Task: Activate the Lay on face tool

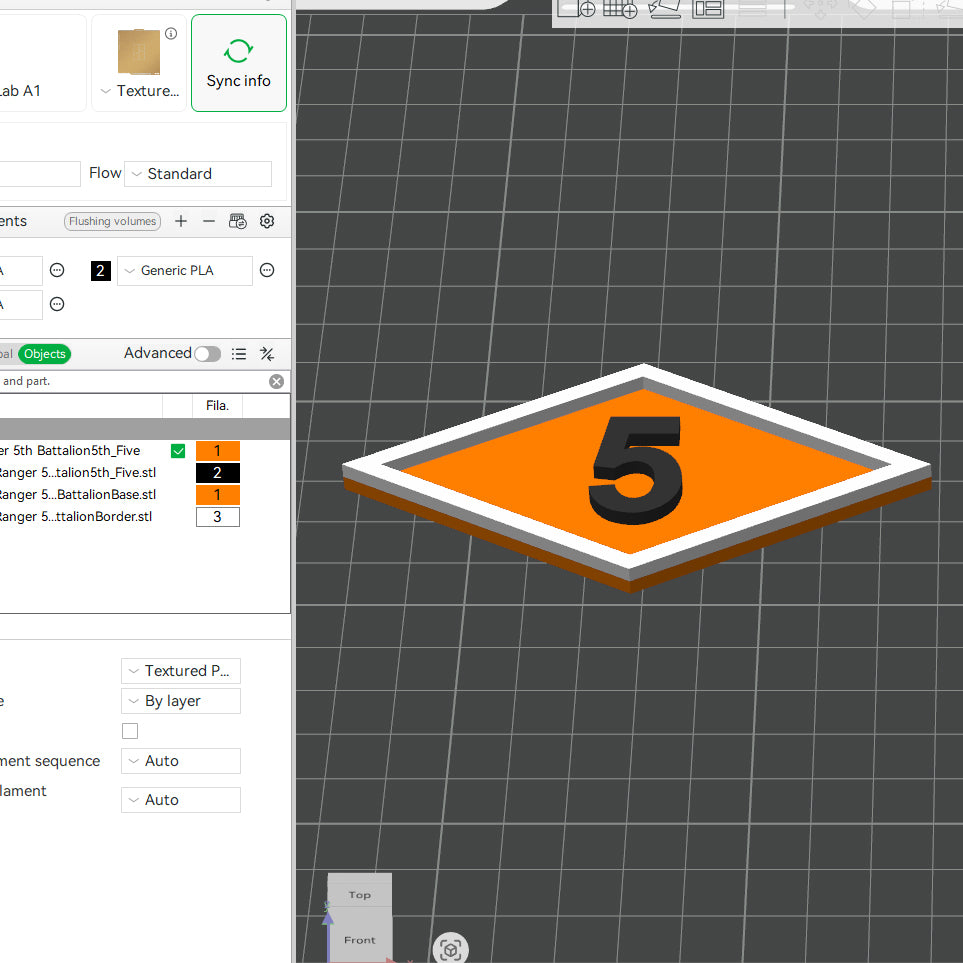Action: (x=664, y=10)
